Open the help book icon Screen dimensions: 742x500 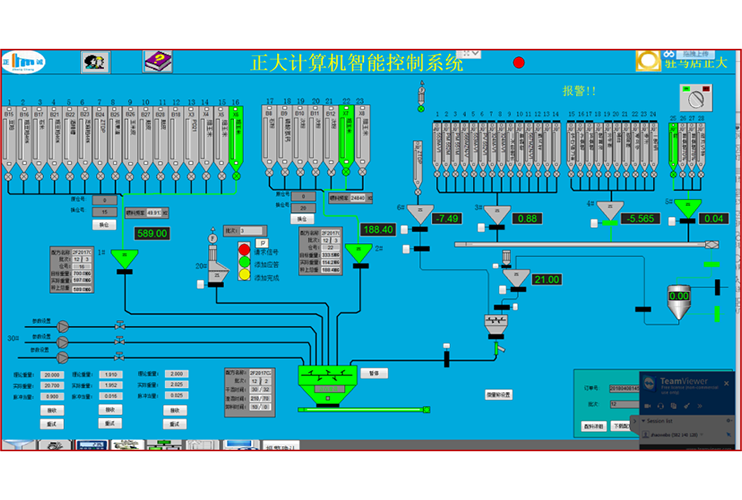point(158,62)
